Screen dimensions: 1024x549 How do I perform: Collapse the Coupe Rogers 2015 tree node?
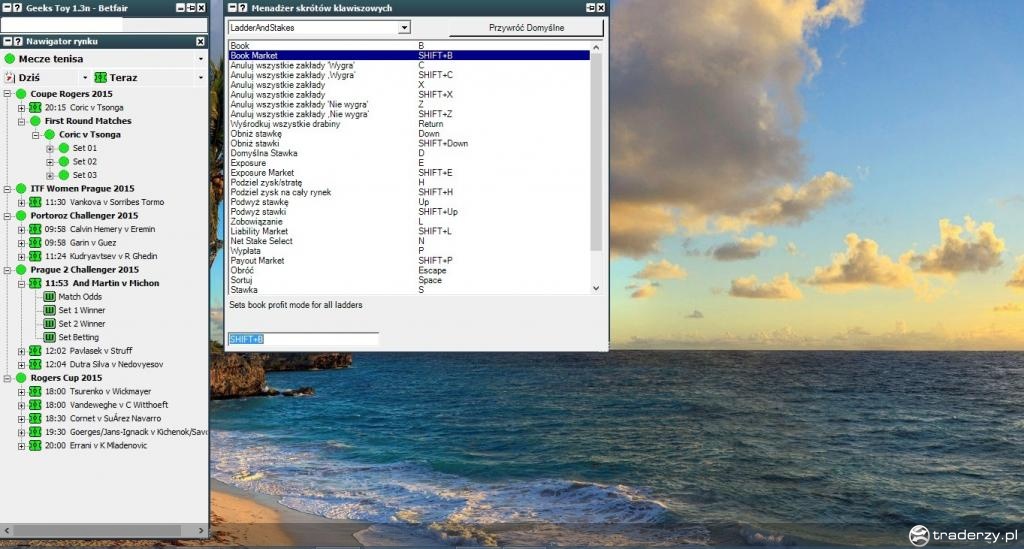tap(8, 94)
